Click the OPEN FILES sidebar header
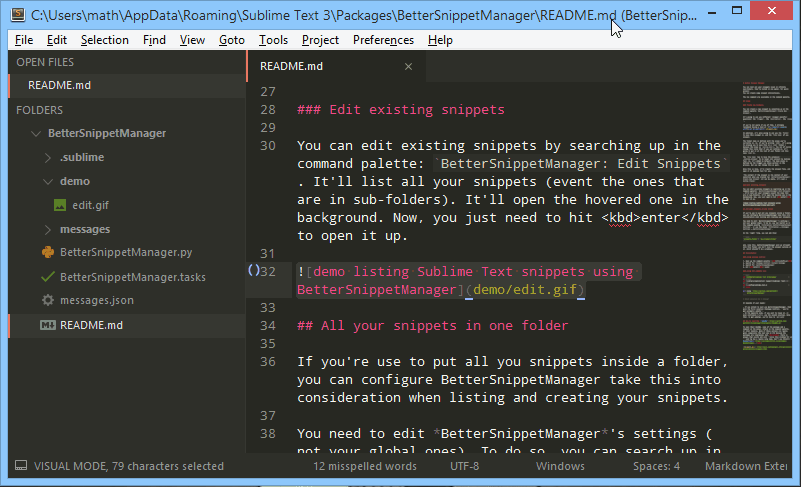The image size is (801, 487). coord(45,62)
